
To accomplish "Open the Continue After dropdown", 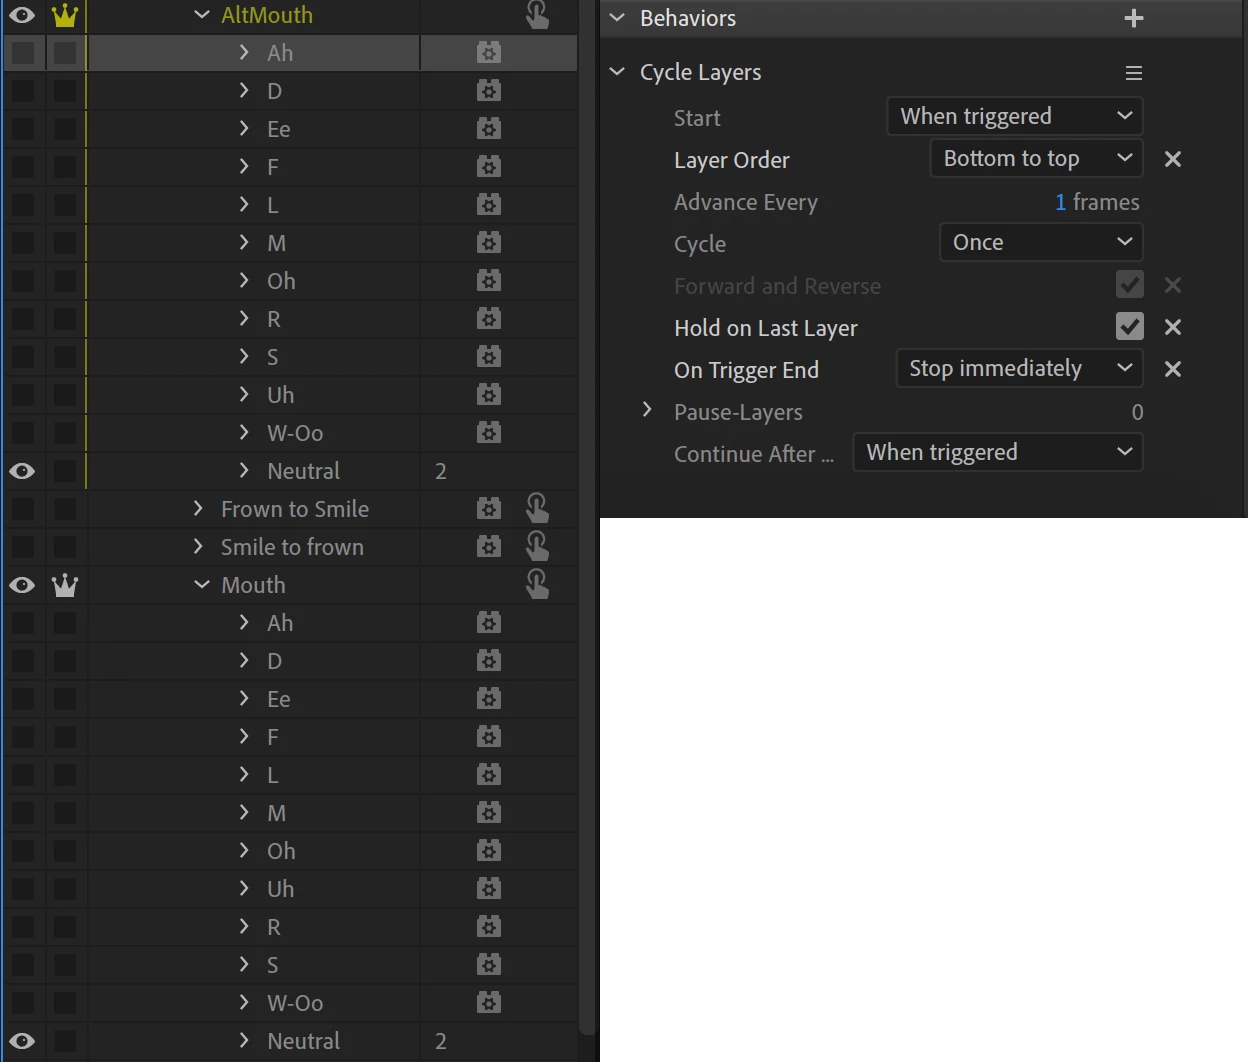I will click(998, 452).
